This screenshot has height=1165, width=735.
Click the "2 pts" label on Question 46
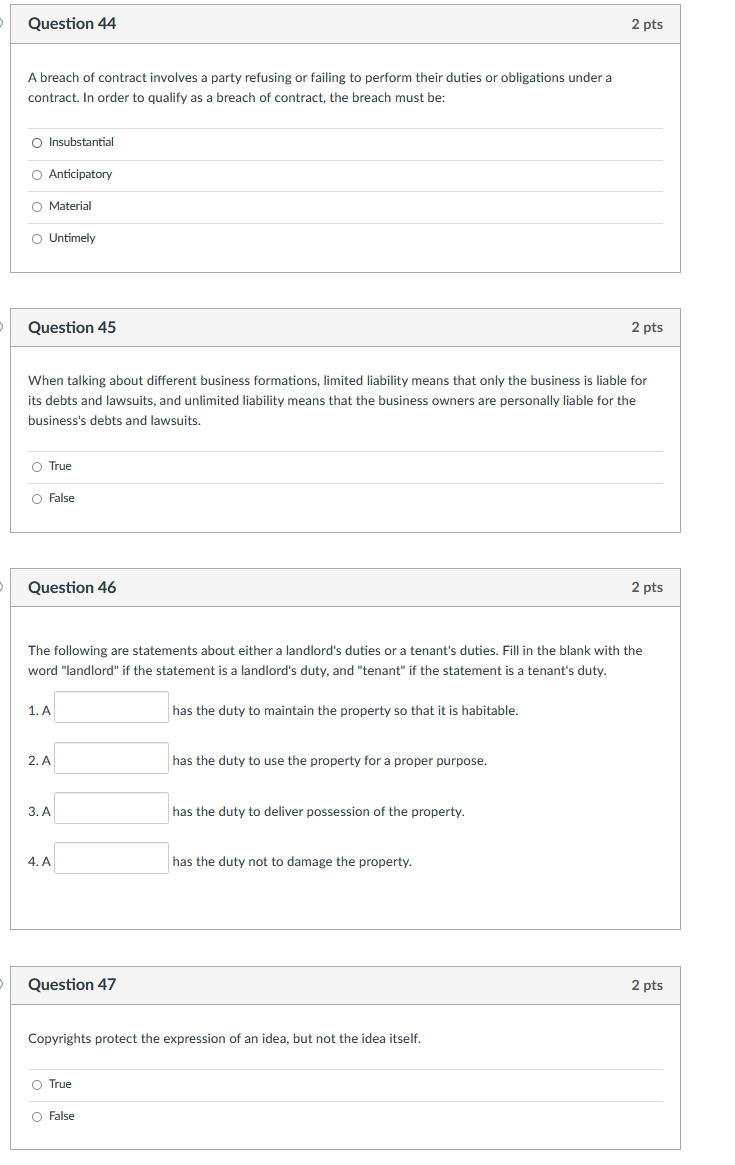click(x=648, y=587)
